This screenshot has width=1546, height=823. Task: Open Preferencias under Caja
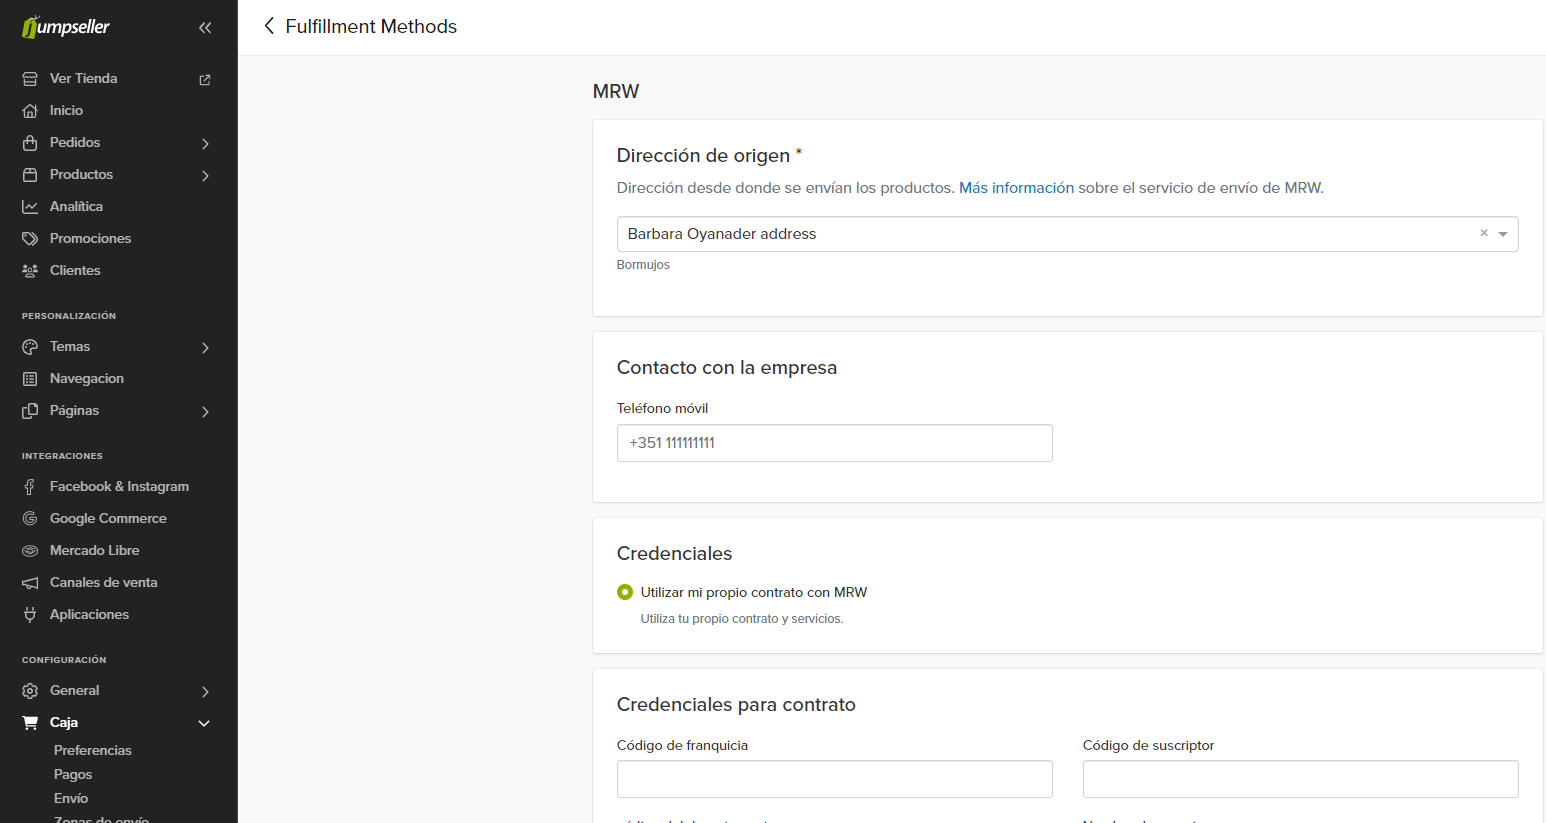tap(92, 750)
